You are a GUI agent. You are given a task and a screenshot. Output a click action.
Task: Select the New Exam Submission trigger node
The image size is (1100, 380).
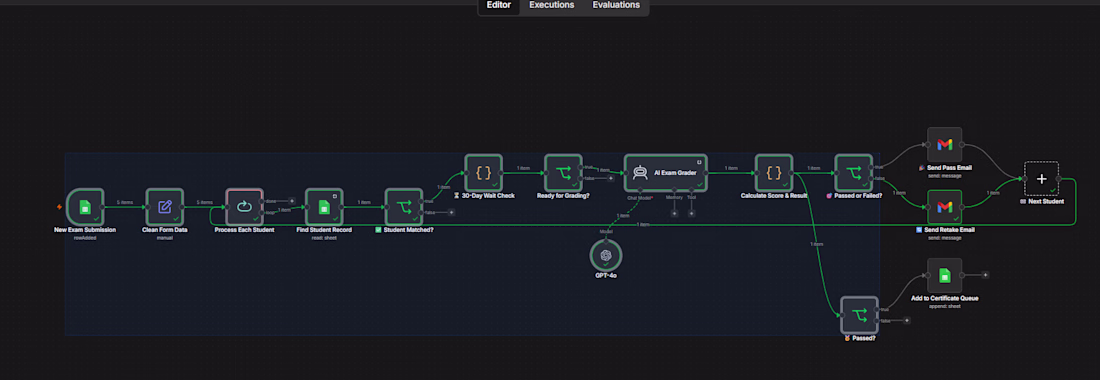(85, 207)
